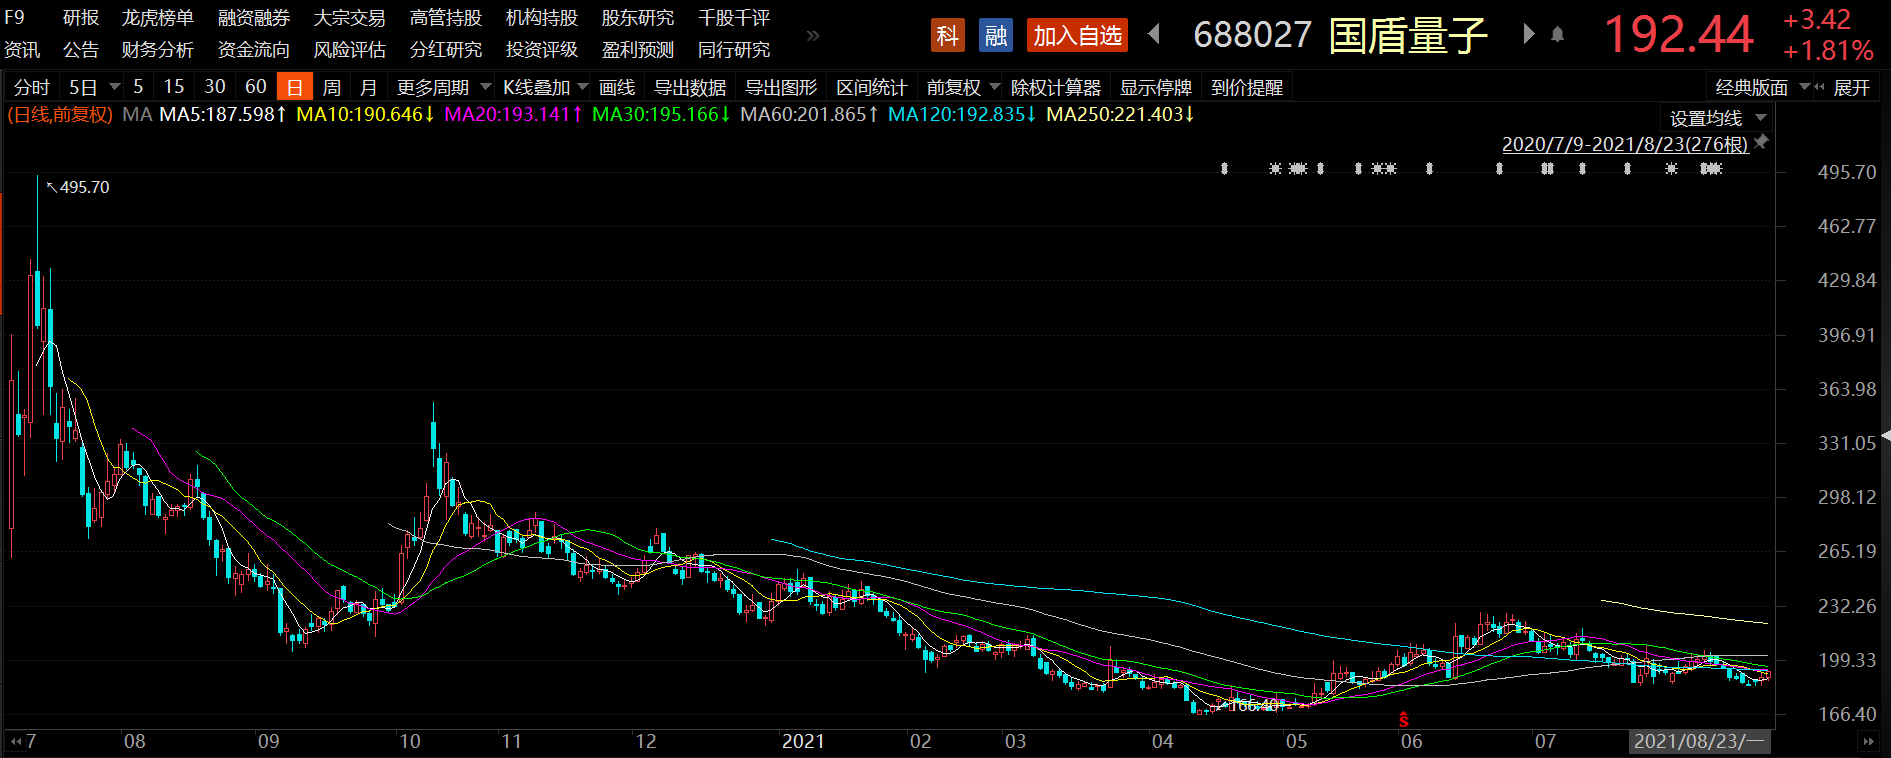Click the price alert bell icon
1891x758 pixels.
[x=1557, y=35]
